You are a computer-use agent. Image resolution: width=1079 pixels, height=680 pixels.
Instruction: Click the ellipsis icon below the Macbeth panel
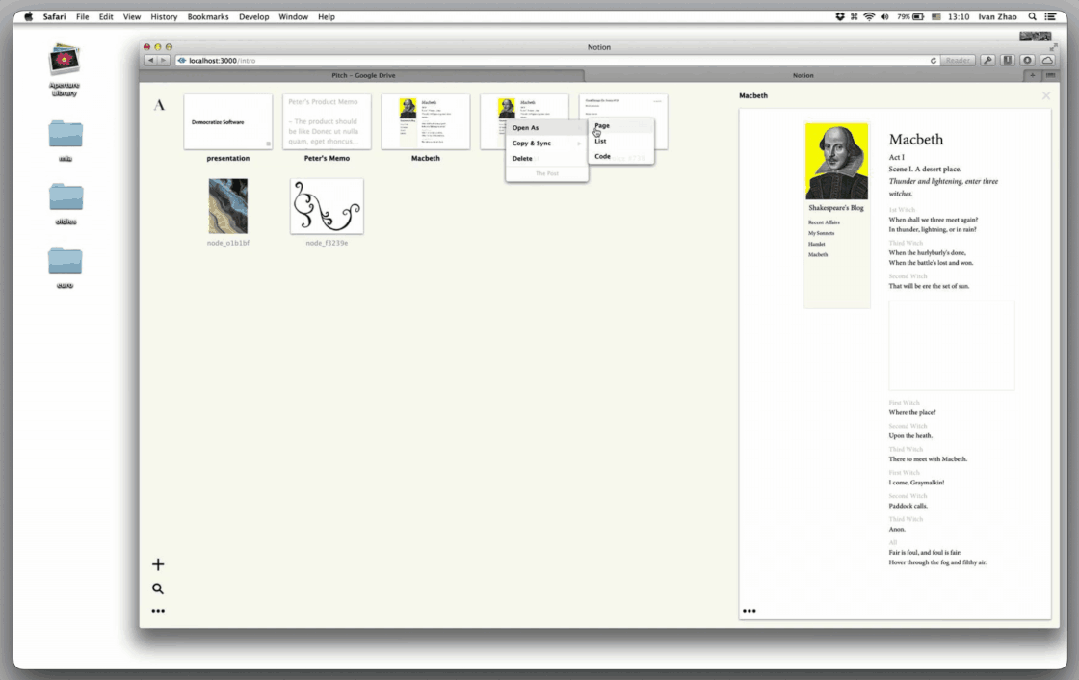point(748,610)
